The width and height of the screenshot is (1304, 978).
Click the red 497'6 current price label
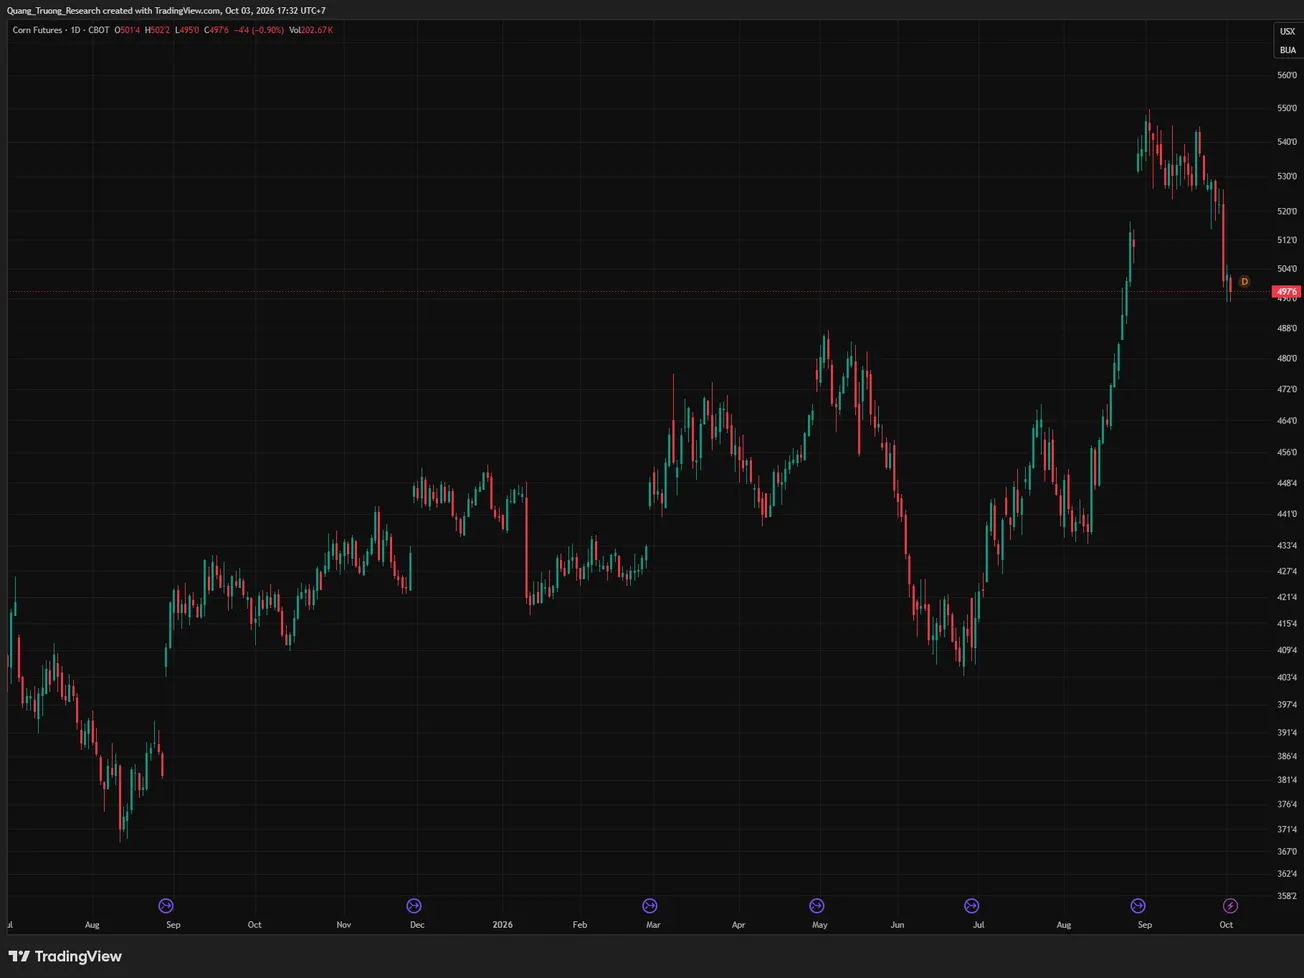click(x=1286, y=292)
